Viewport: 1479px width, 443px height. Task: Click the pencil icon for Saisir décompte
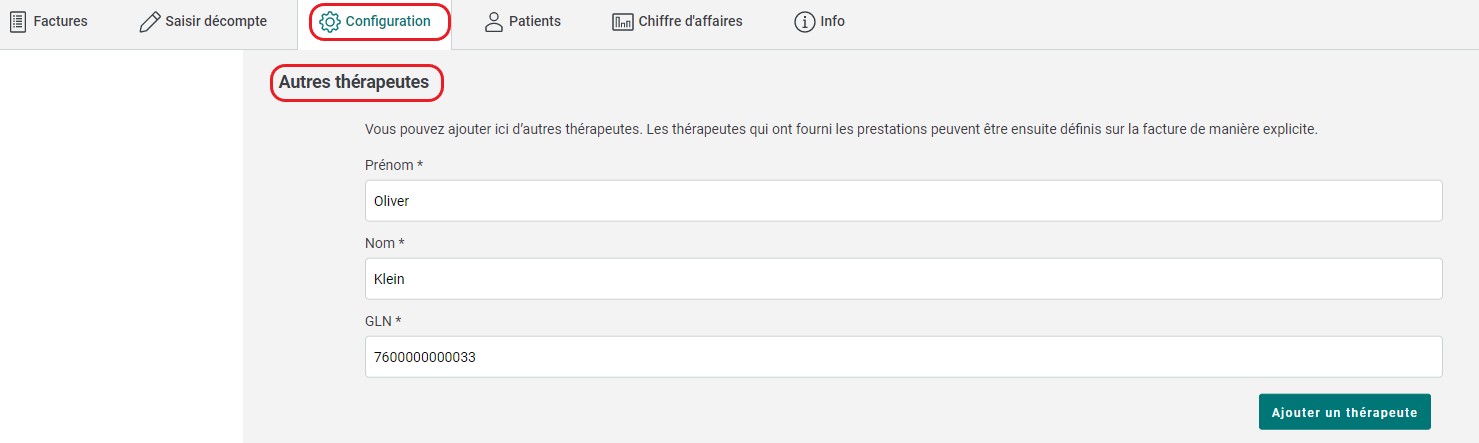click(x=150, y=21)
